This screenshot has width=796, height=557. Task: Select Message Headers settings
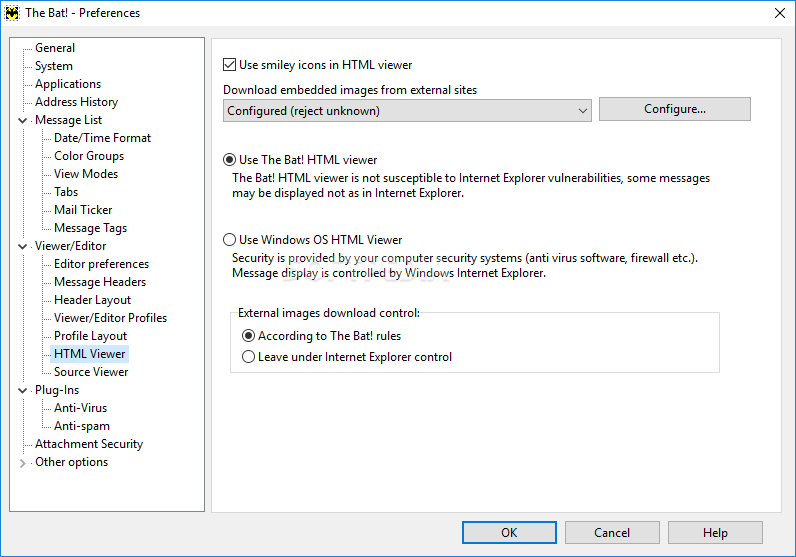pos(100,282)
